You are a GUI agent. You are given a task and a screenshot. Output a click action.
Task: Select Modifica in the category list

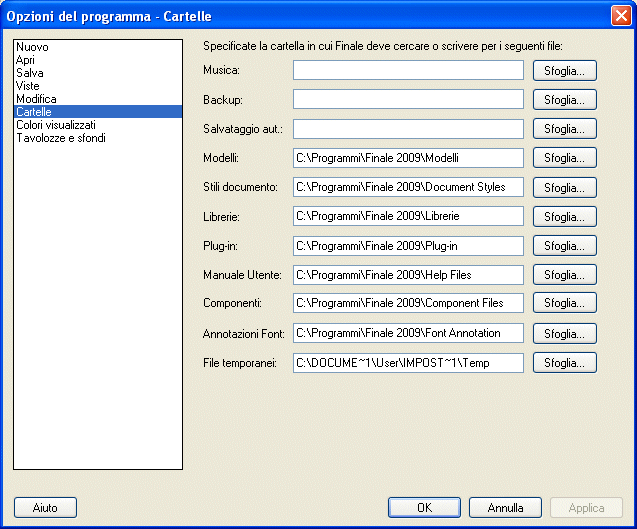[98, 99]
